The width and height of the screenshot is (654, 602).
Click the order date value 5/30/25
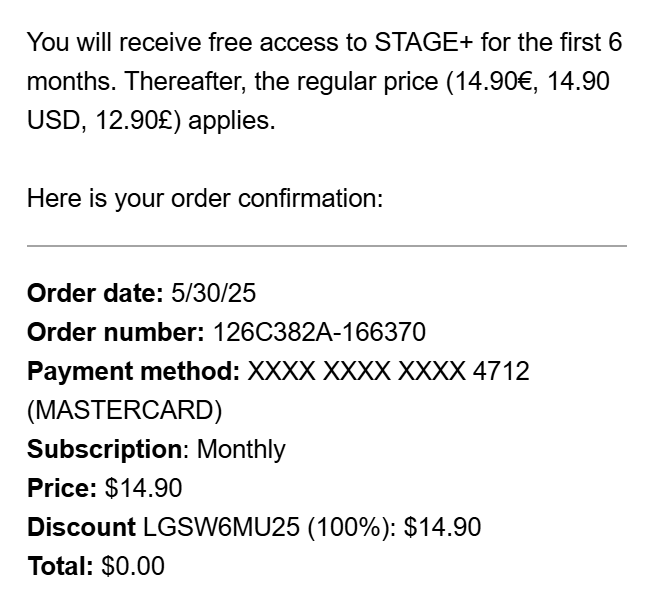click(214, 293)
